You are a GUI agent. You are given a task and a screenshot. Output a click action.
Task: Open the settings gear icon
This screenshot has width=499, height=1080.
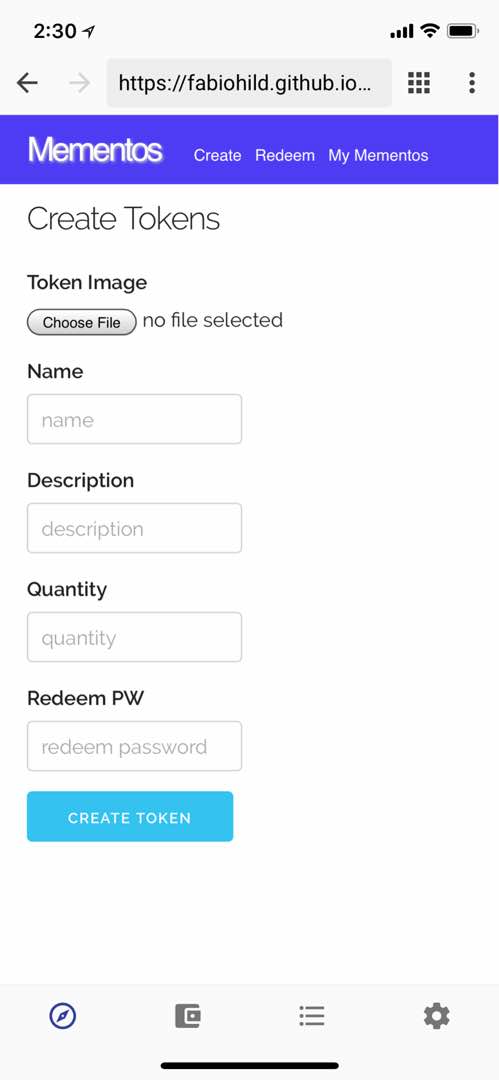click(436, 1015)
